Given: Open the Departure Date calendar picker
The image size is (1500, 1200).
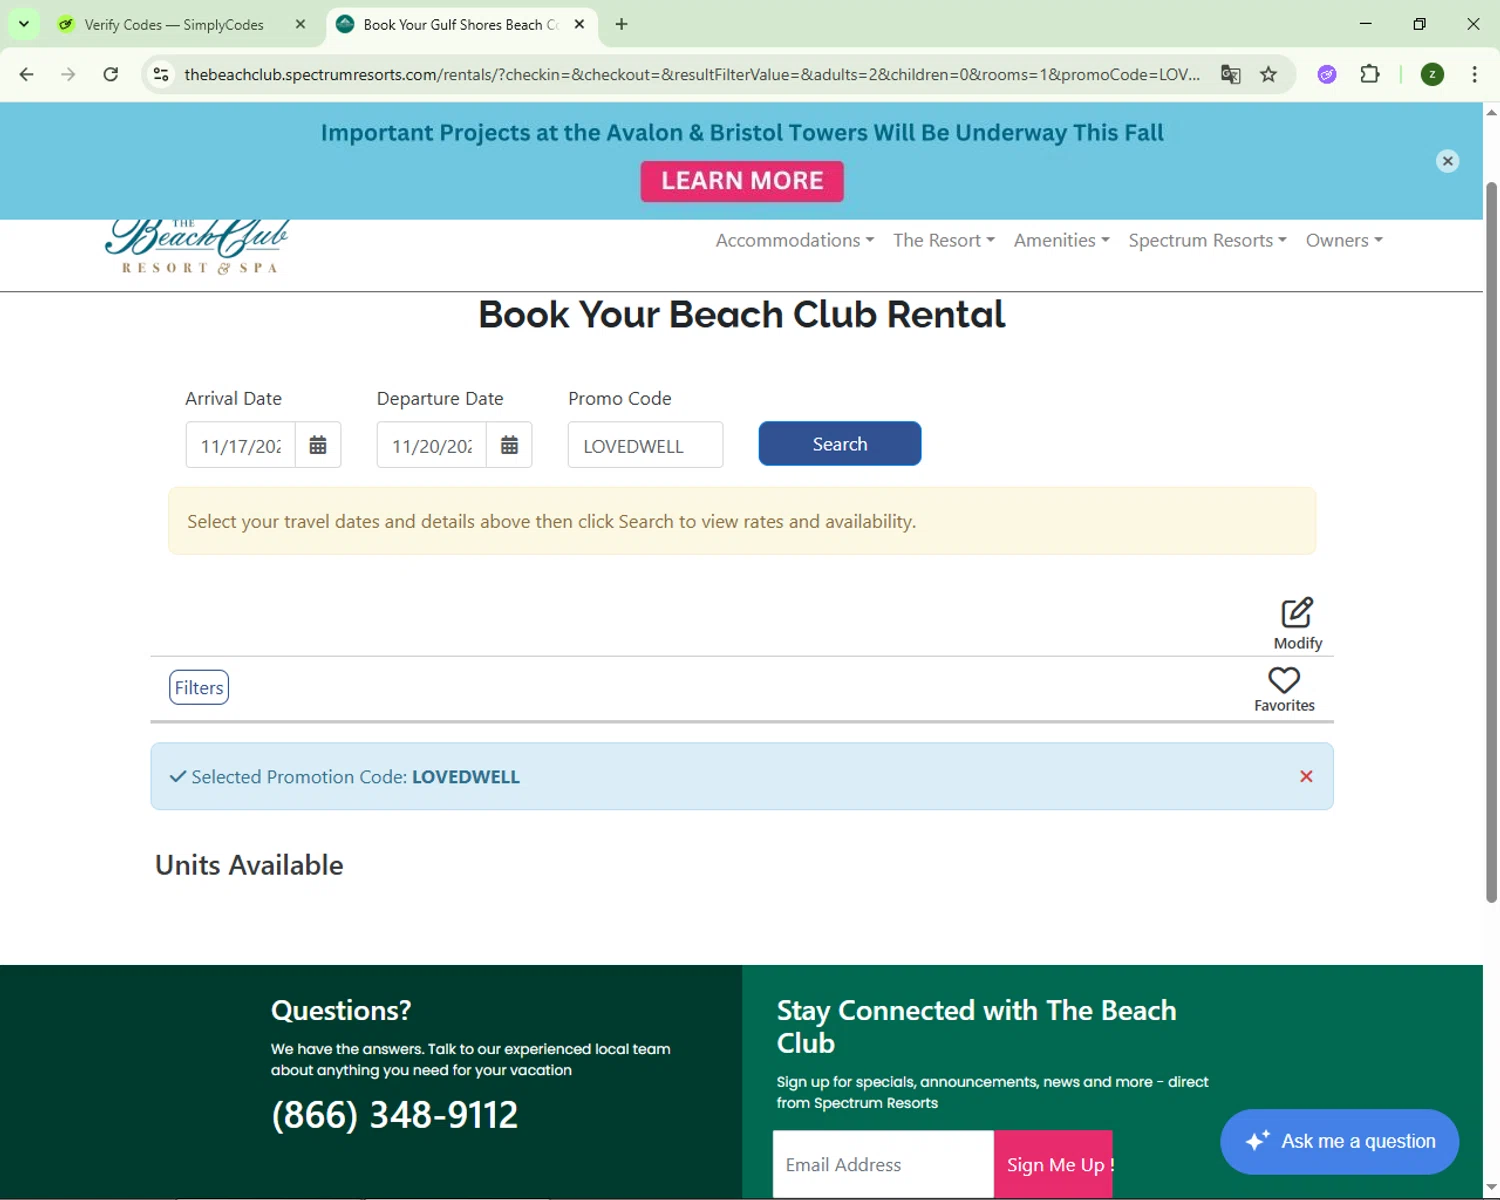Looking at the screenshot, I should click(509, 445).
